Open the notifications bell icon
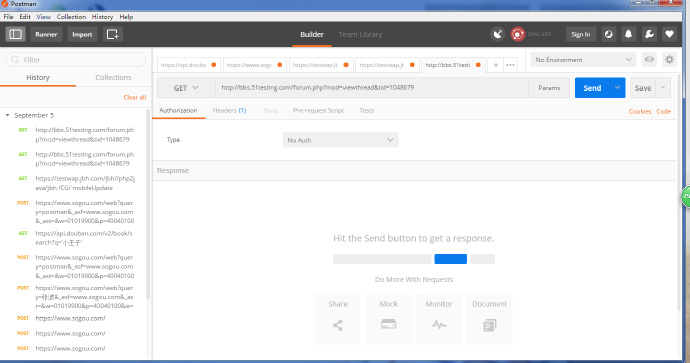The image size is (690, 363). 628,34
